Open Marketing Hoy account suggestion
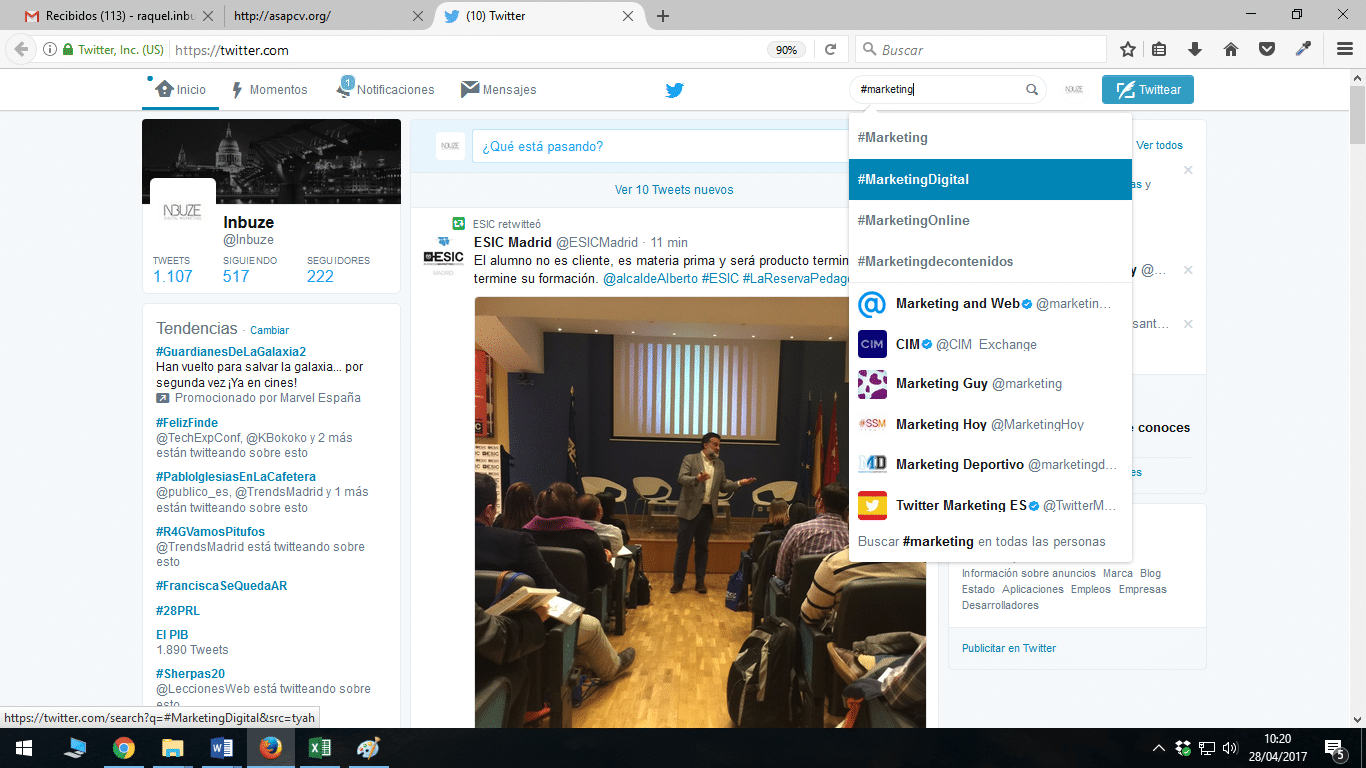The image size is (1366, 768). tap(990, 425)
